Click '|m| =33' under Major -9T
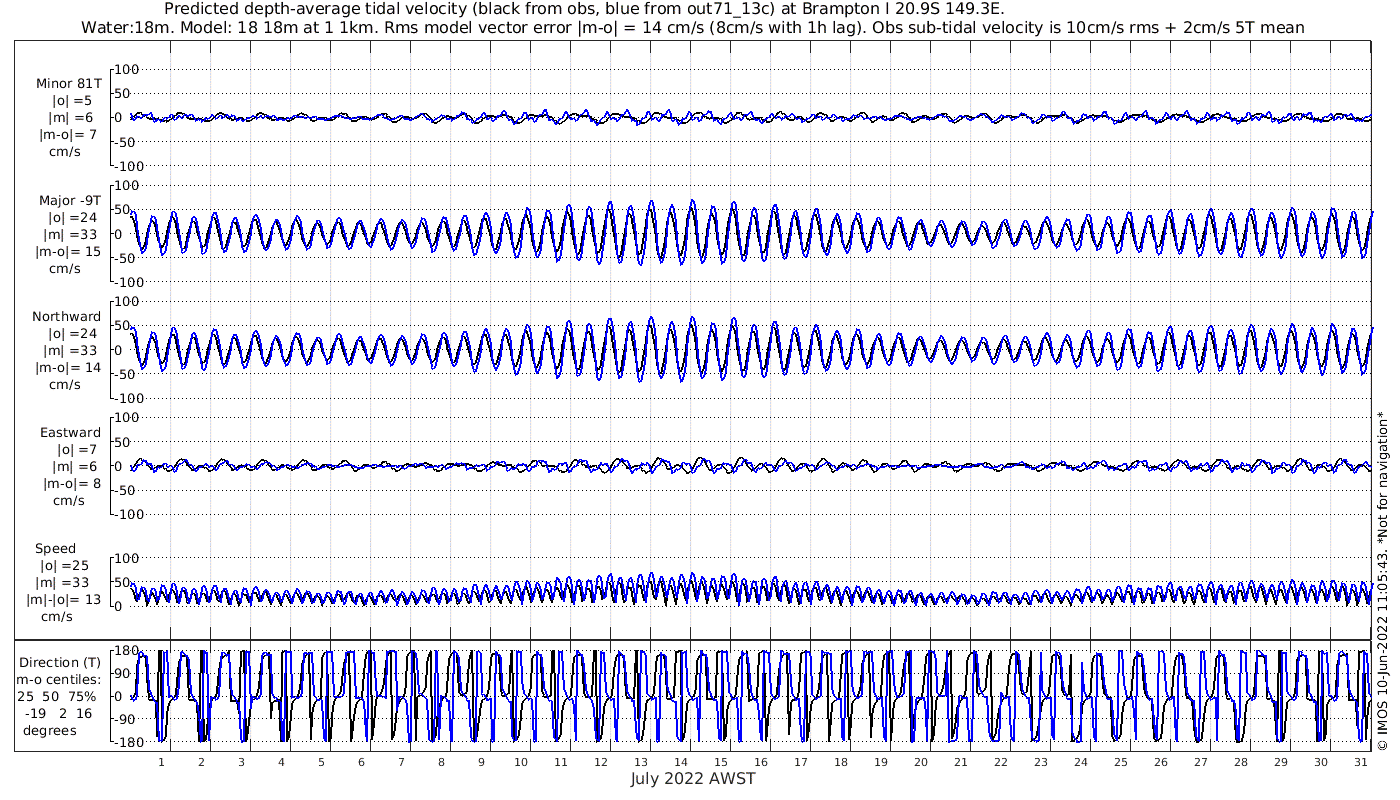The width and height of the screenshot is (1400, 800). [72, 235]
